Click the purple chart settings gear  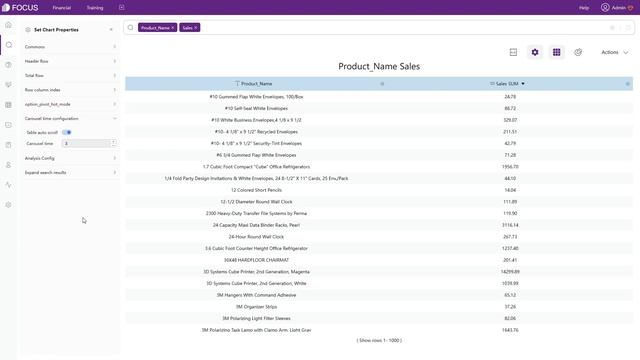pos(535,52)
